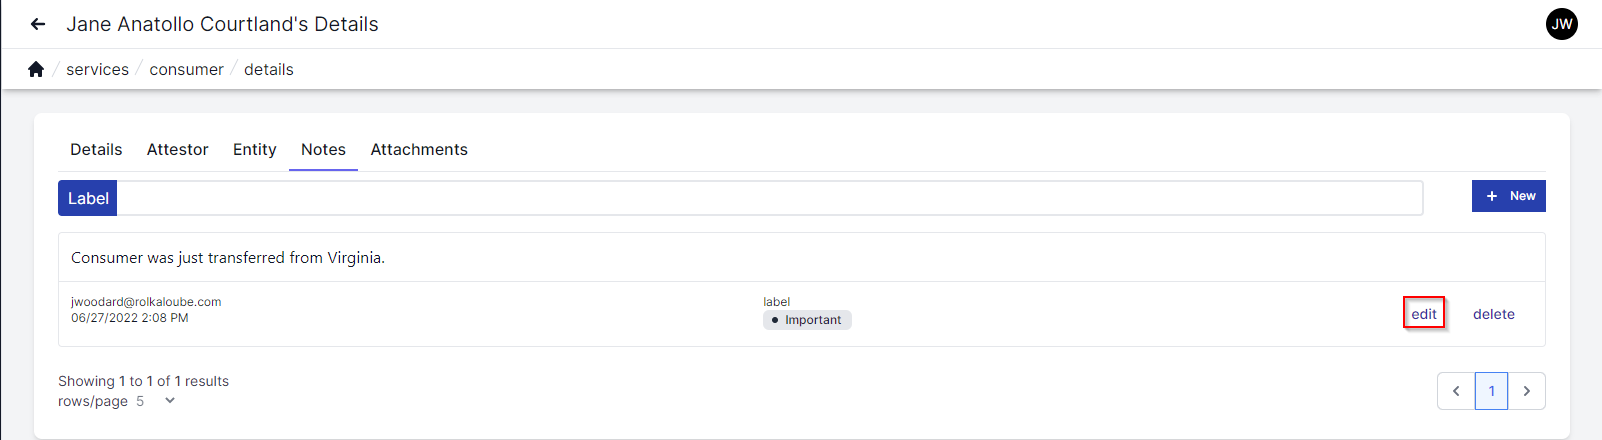Go to the next results page
The height and width of the screenshot is (440, 1602).
click(x=1526, y=391)
